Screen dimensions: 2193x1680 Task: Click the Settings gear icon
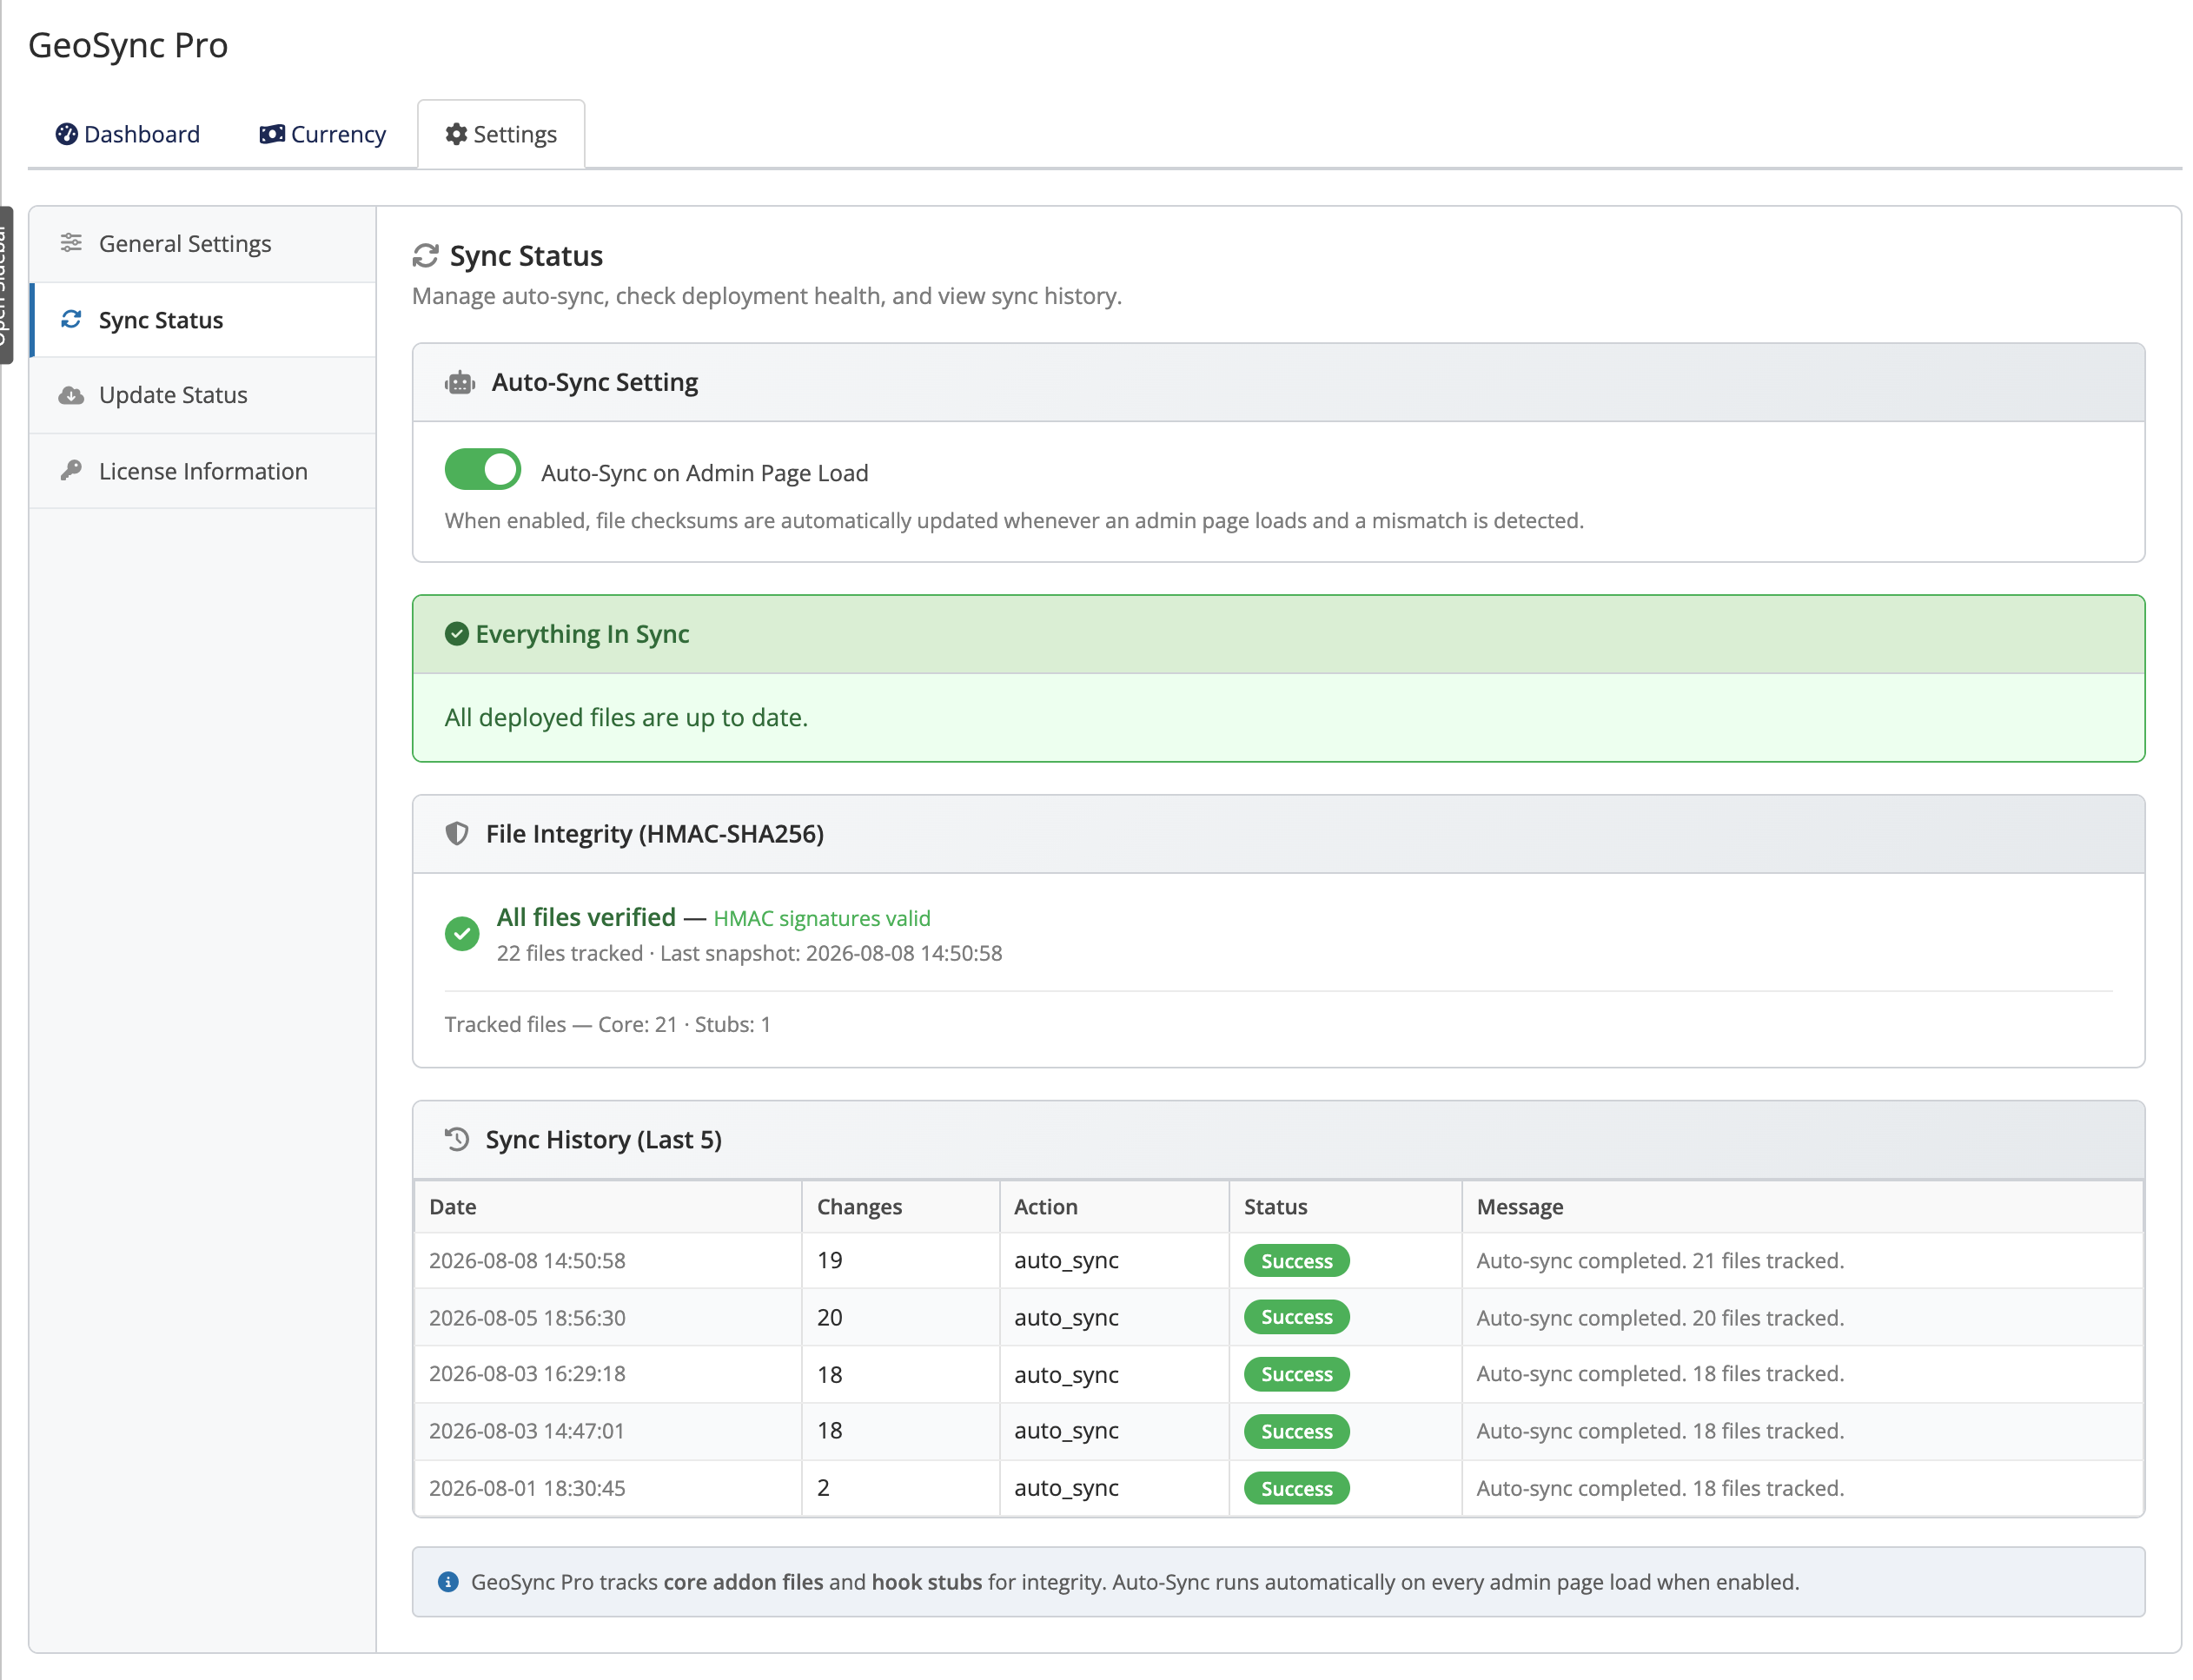pyautogui.click(x=456, y=134)
